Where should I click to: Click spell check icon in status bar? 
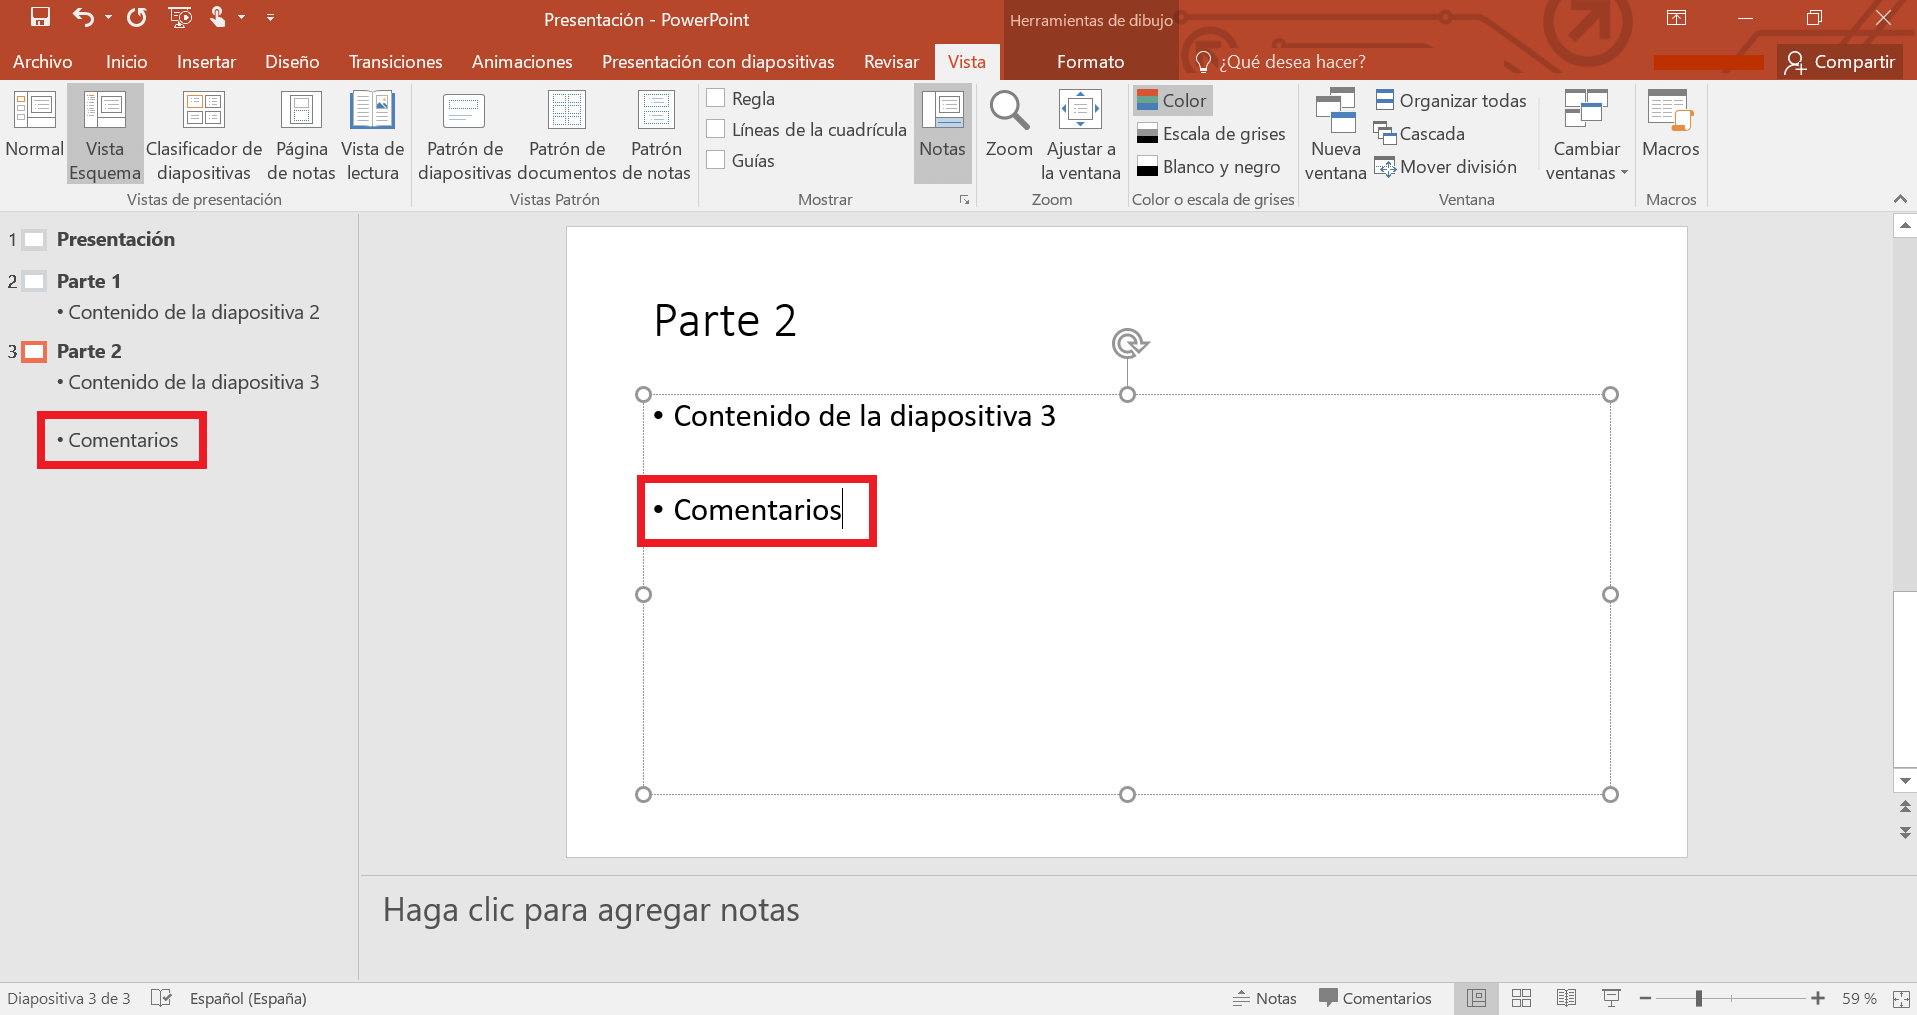(x=161, y=998)
